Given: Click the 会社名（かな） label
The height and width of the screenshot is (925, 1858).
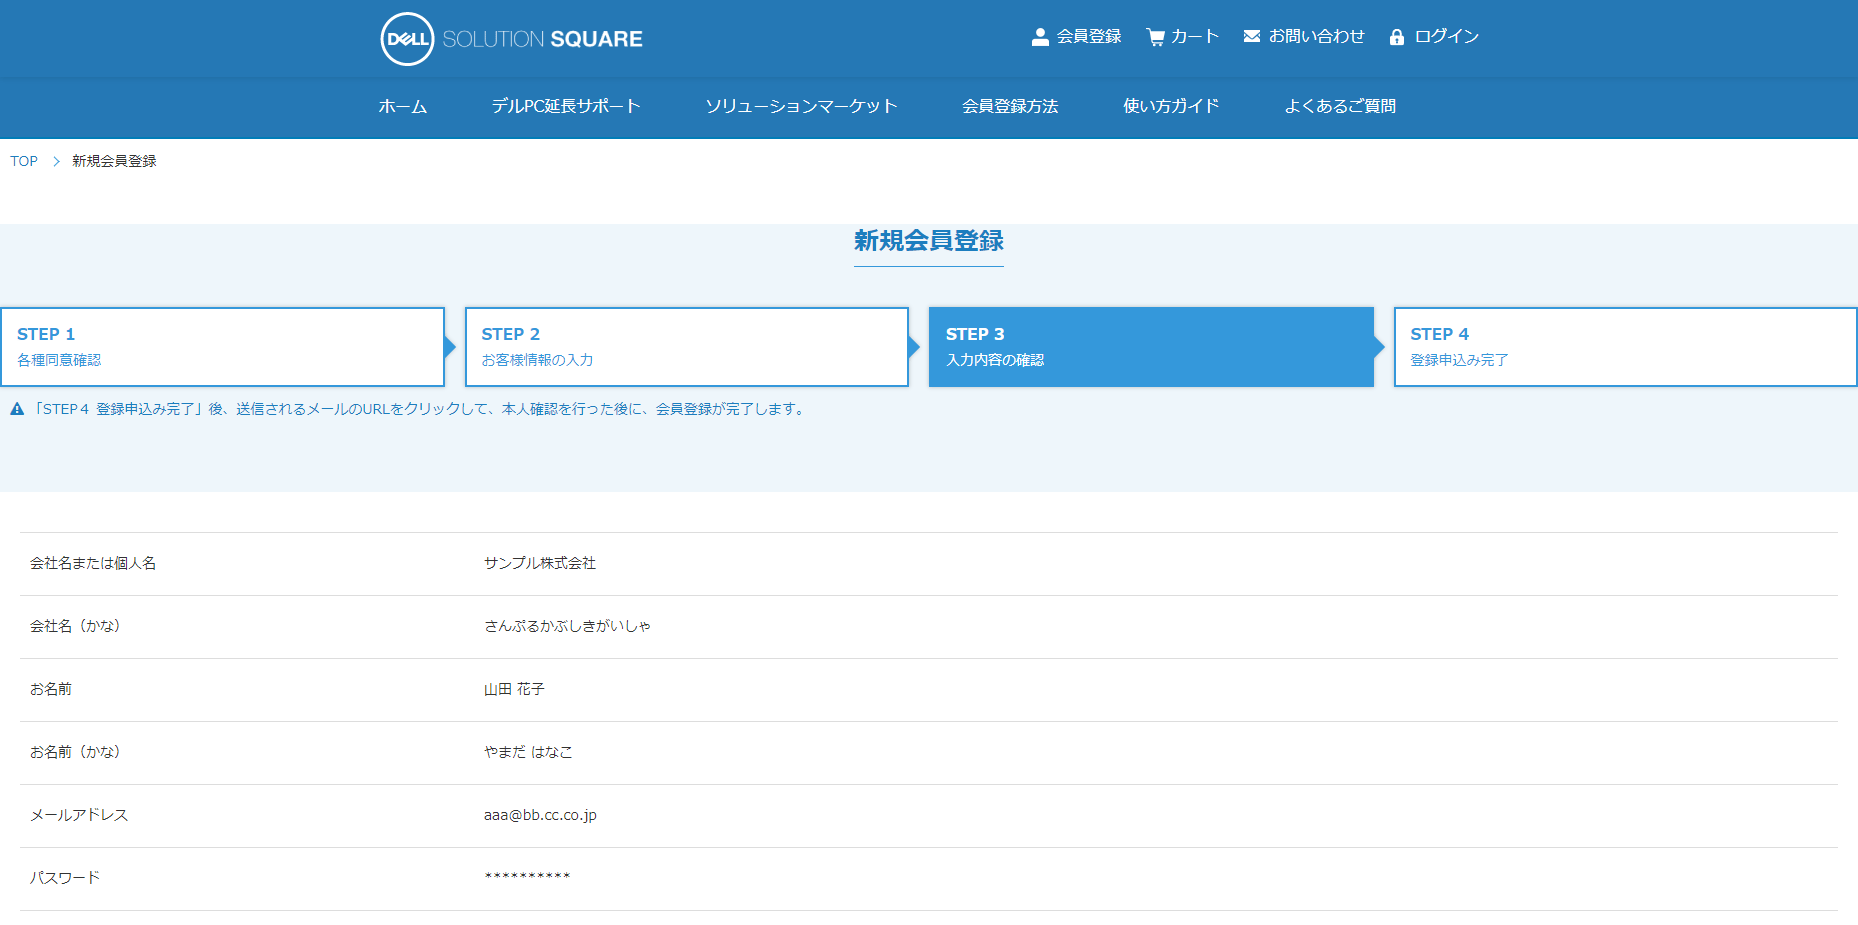Looking at the screenshot, I should (x=75, y=626).
